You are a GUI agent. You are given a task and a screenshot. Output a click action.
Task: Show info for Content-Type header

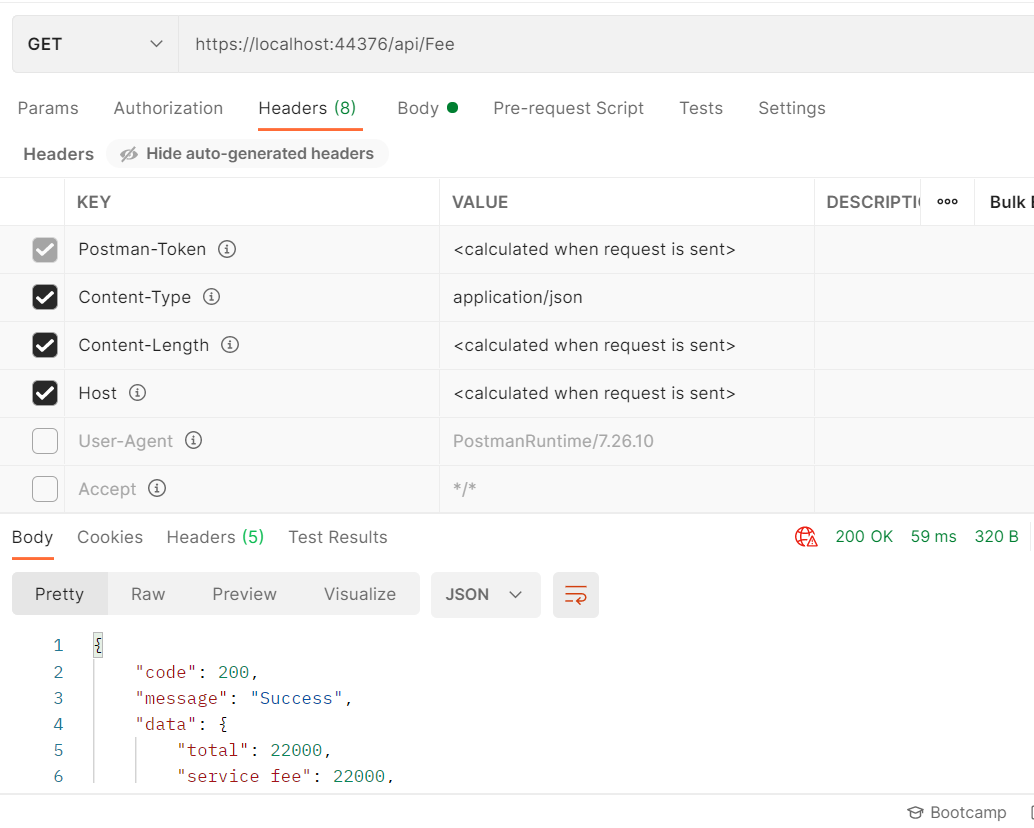(x=211, y=297)
